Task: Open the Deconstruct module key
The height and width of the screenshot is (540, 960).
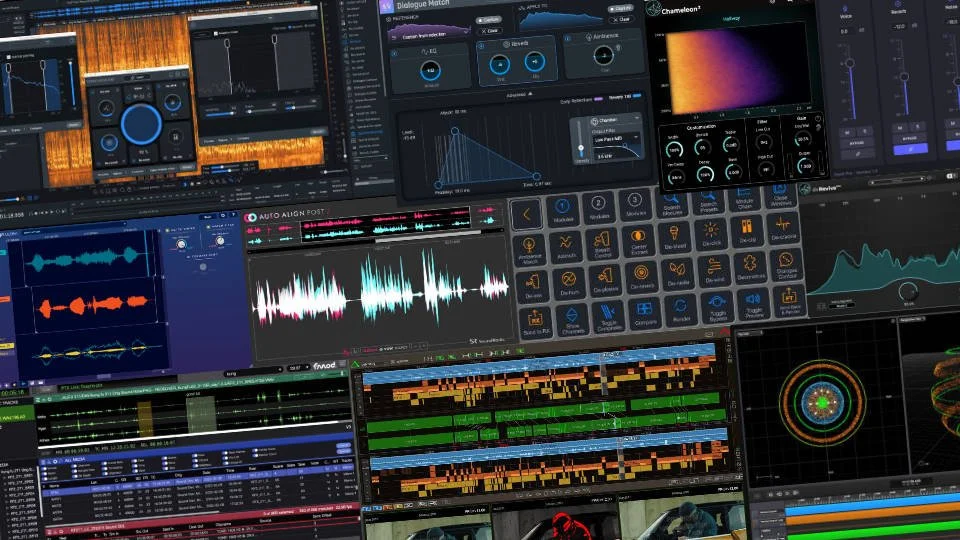Action: pyautogui.click(x=750, y=267)
